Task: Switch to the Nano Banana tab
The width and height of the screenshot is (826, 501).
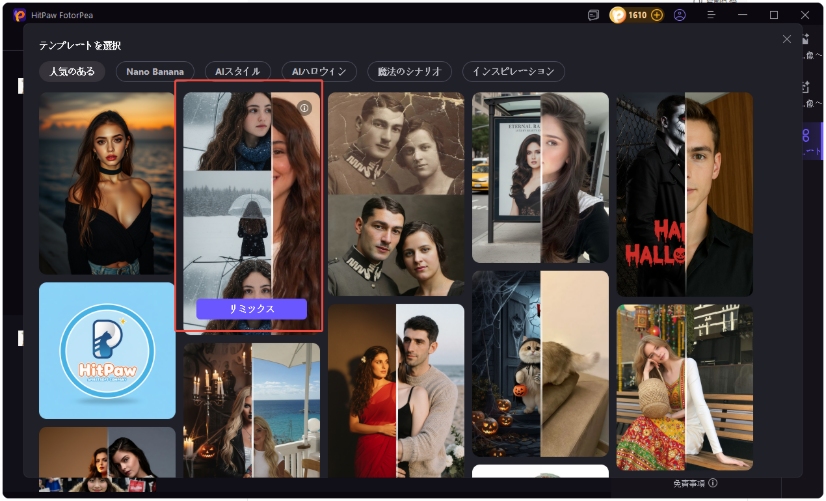Action: coord(155,72)
